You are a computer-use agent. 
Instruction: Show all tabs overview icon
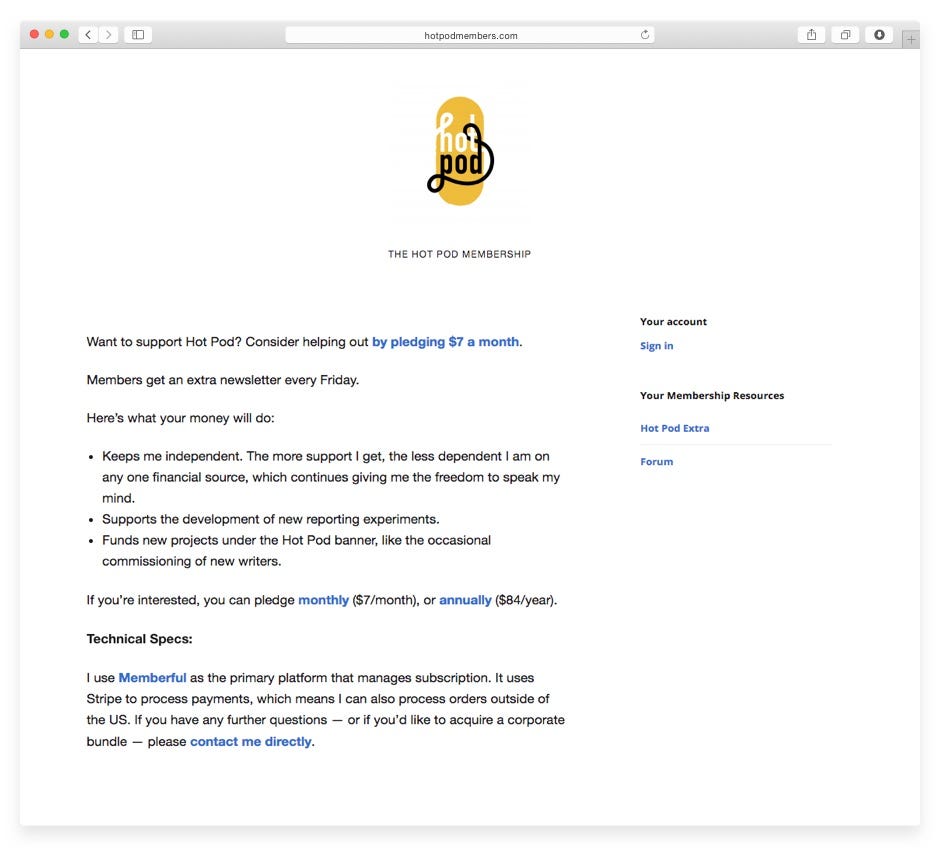coord(845,35)
